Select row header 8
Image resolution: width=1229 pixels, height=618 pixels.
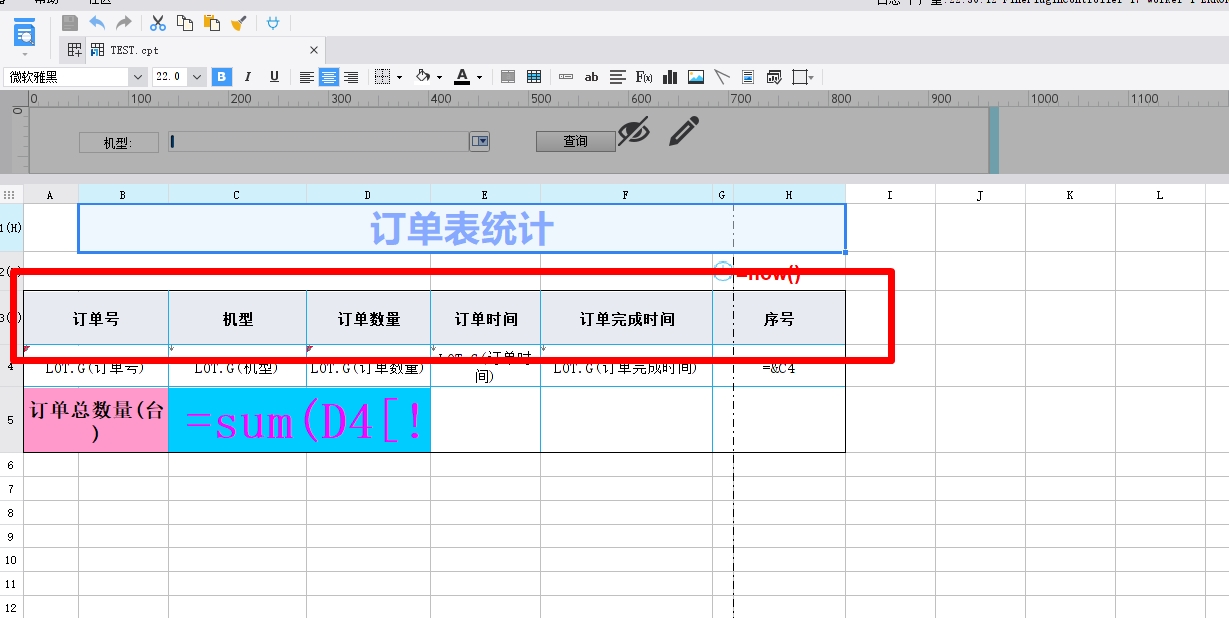[x=11, y=512]
